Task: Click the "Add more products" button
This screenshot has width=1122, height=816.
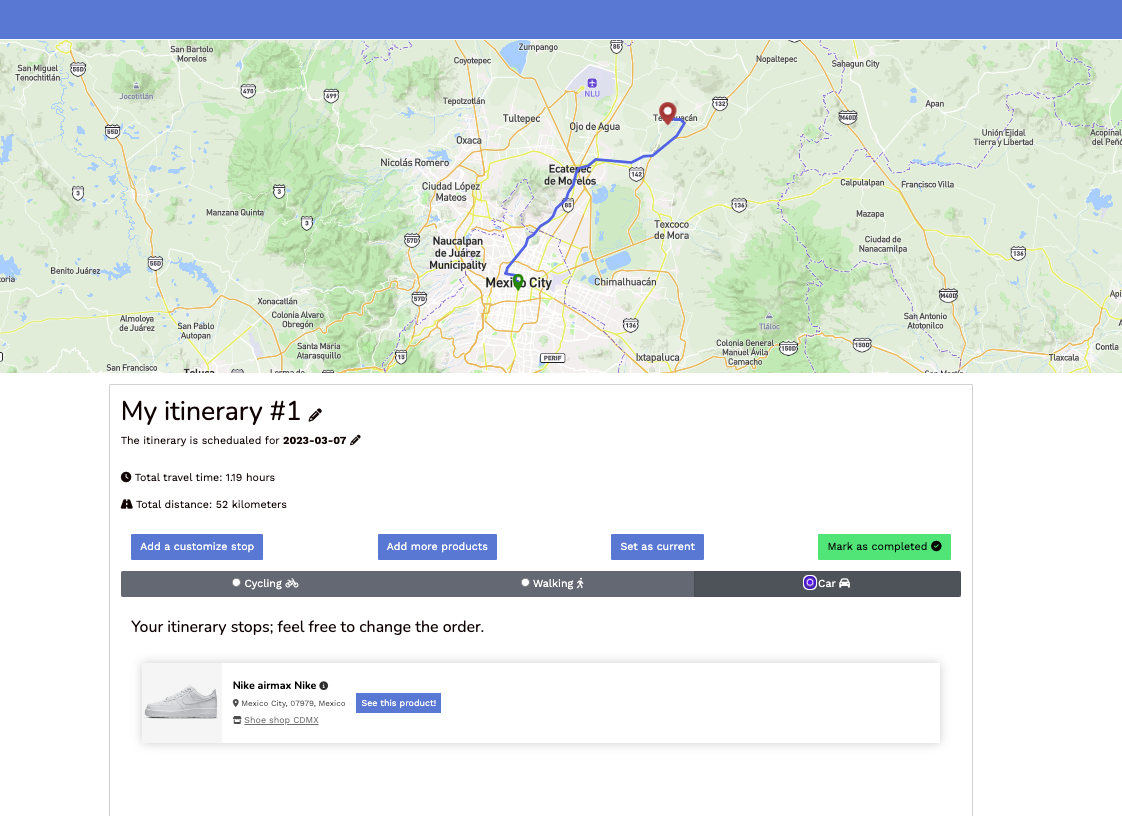Action: 437,547
